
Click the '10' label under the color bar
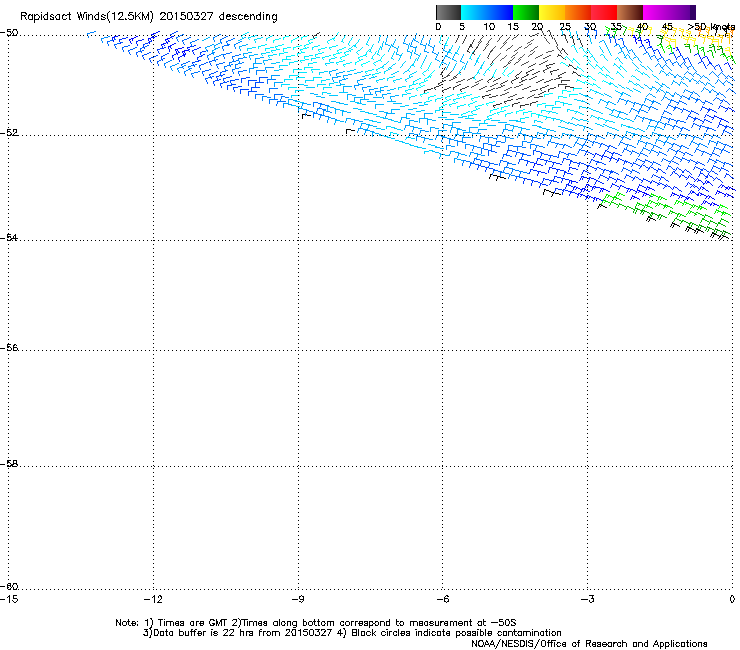(489, 26)
